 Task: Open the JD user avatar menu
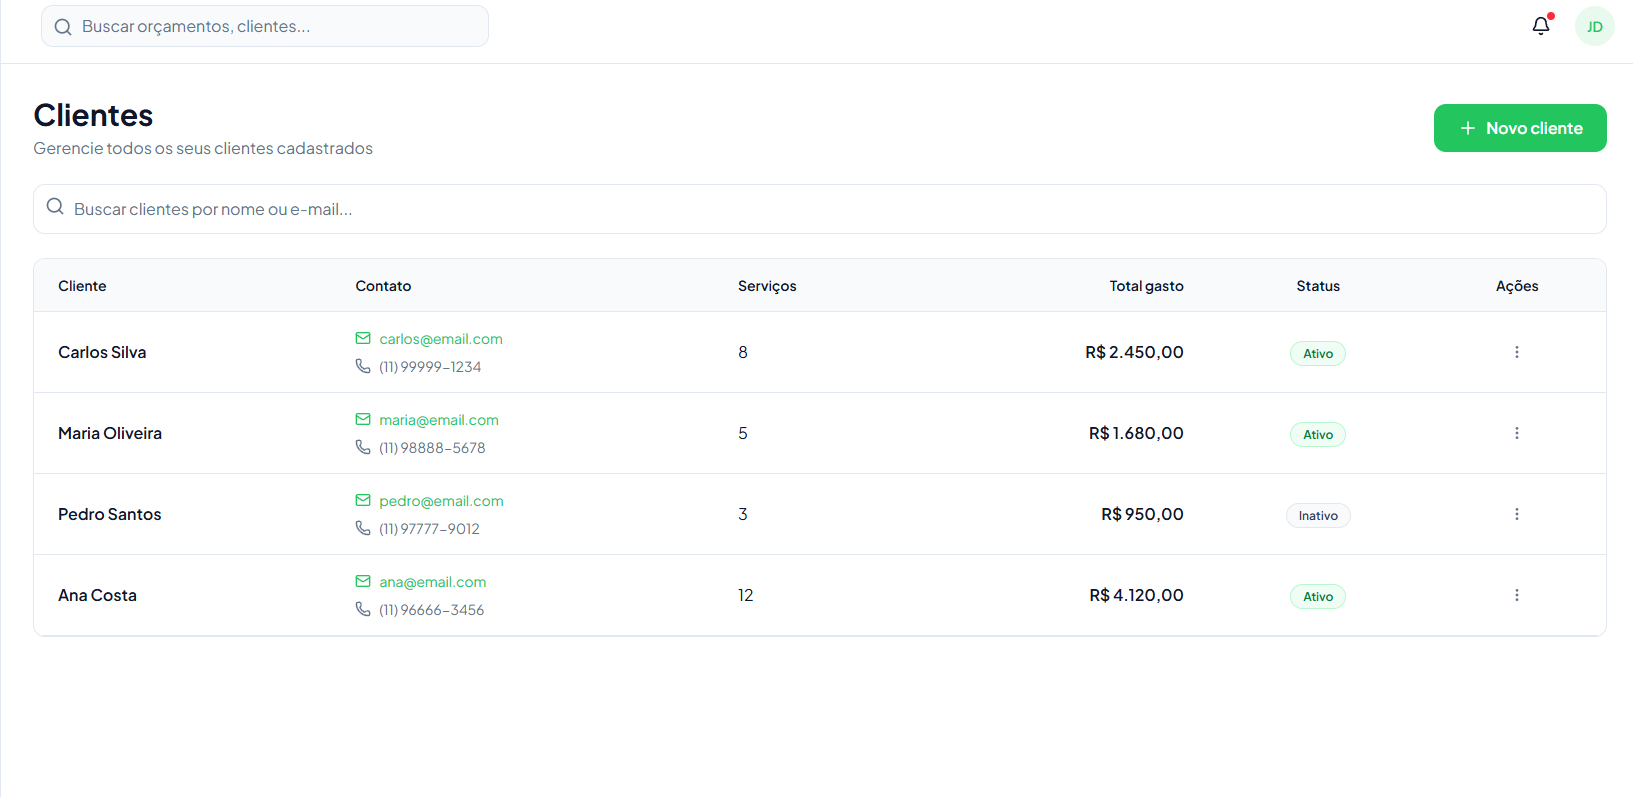click(1595, 26)
